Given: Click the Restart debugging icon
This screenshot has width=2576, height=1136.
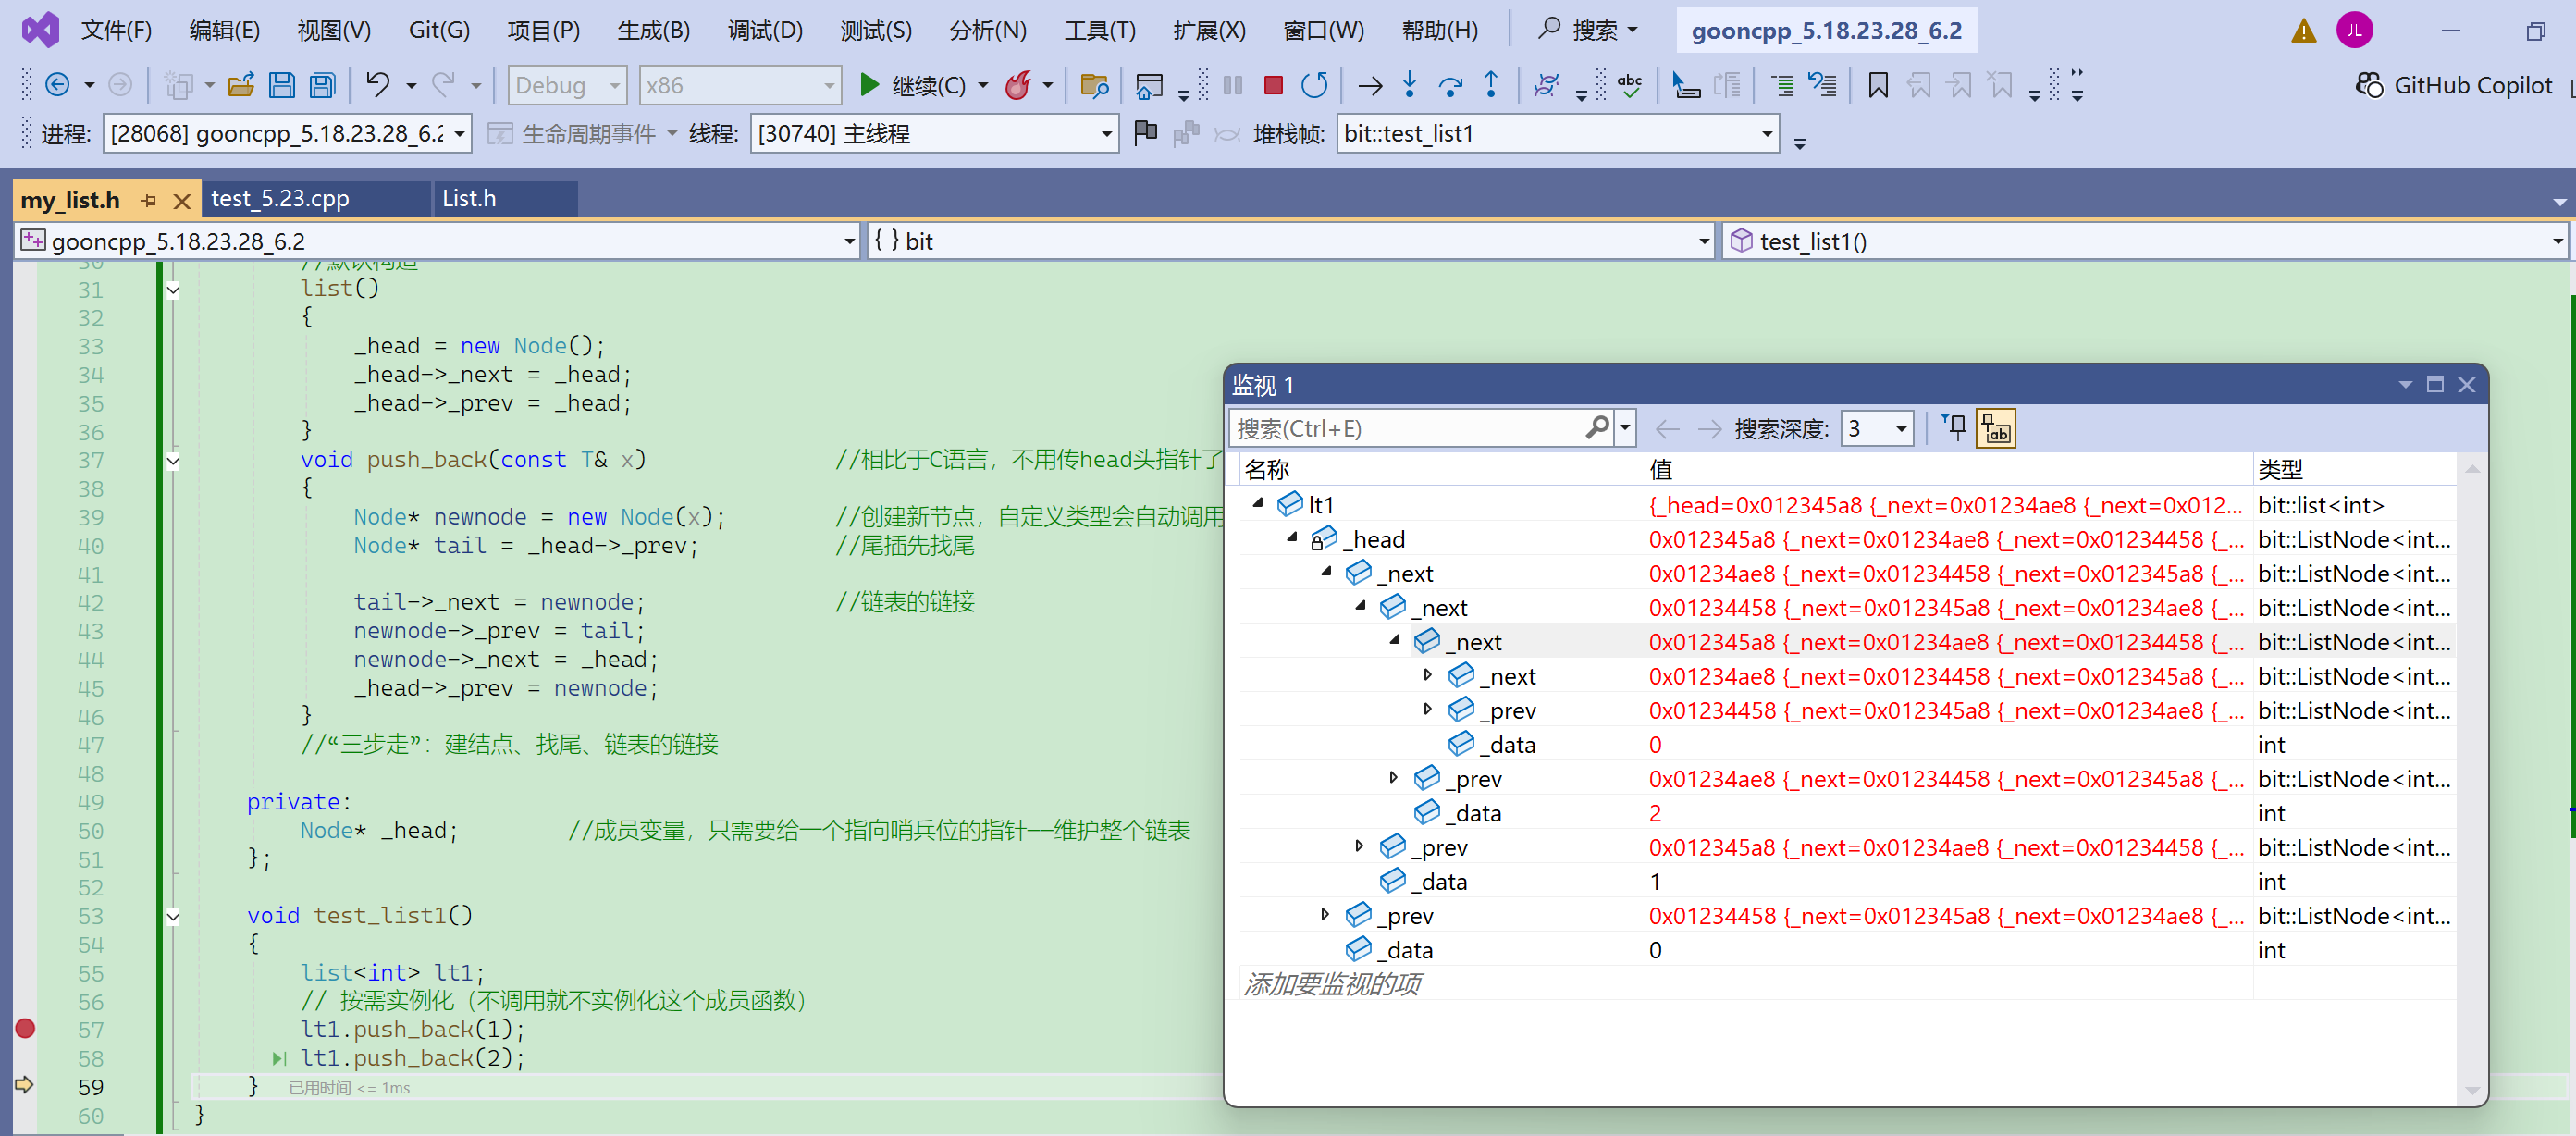Looking at the screenshot, I should click(x=1314, y=85).
